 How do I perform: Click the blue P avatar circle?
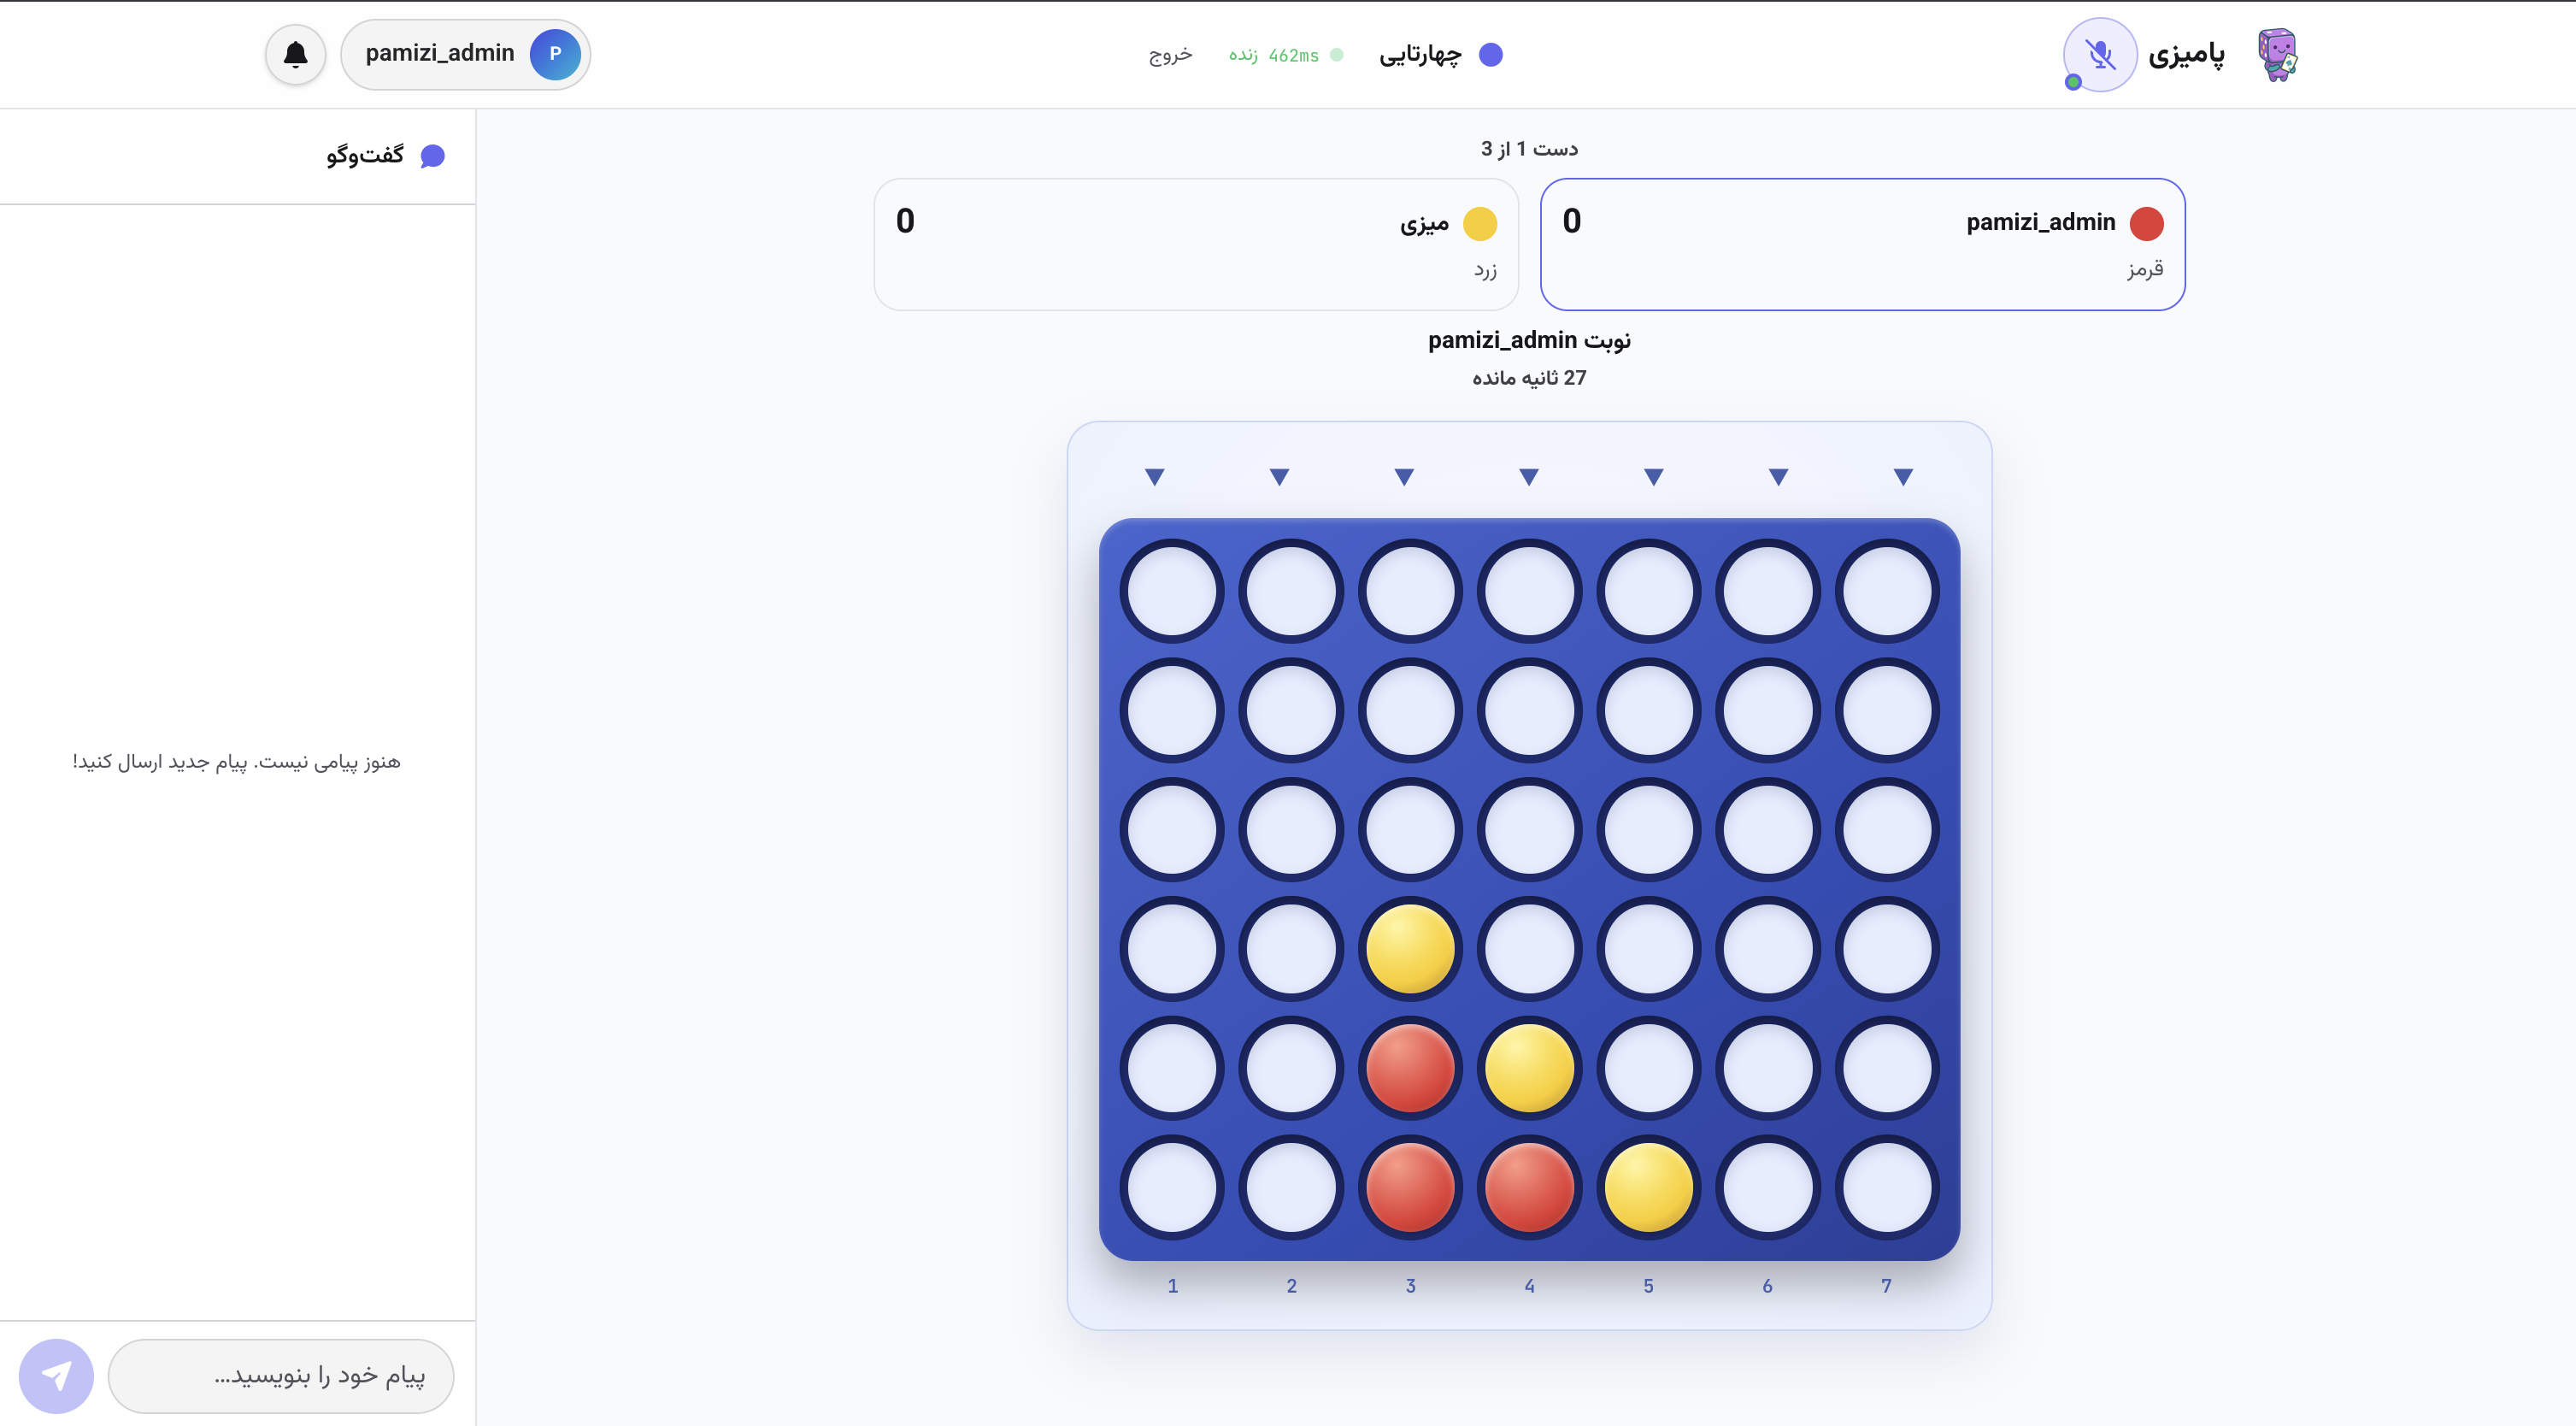click(x=555, y=54)
